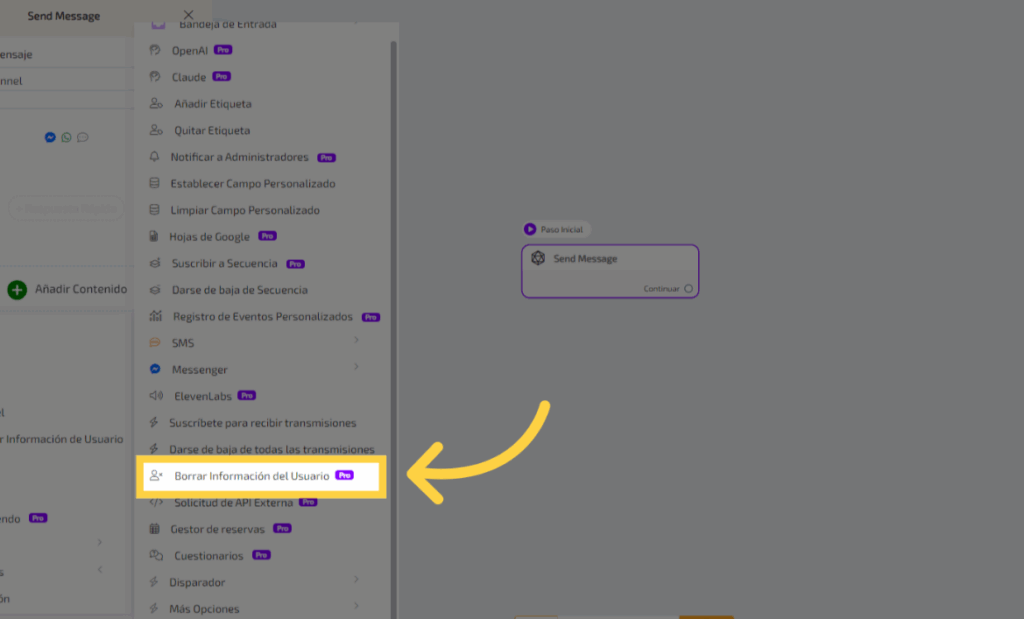Image resolution: width=1024 pixels, height=619 pixels.
Task: Click the green plus Añadir Contenido icon
Action: click(x=17, y=290)
